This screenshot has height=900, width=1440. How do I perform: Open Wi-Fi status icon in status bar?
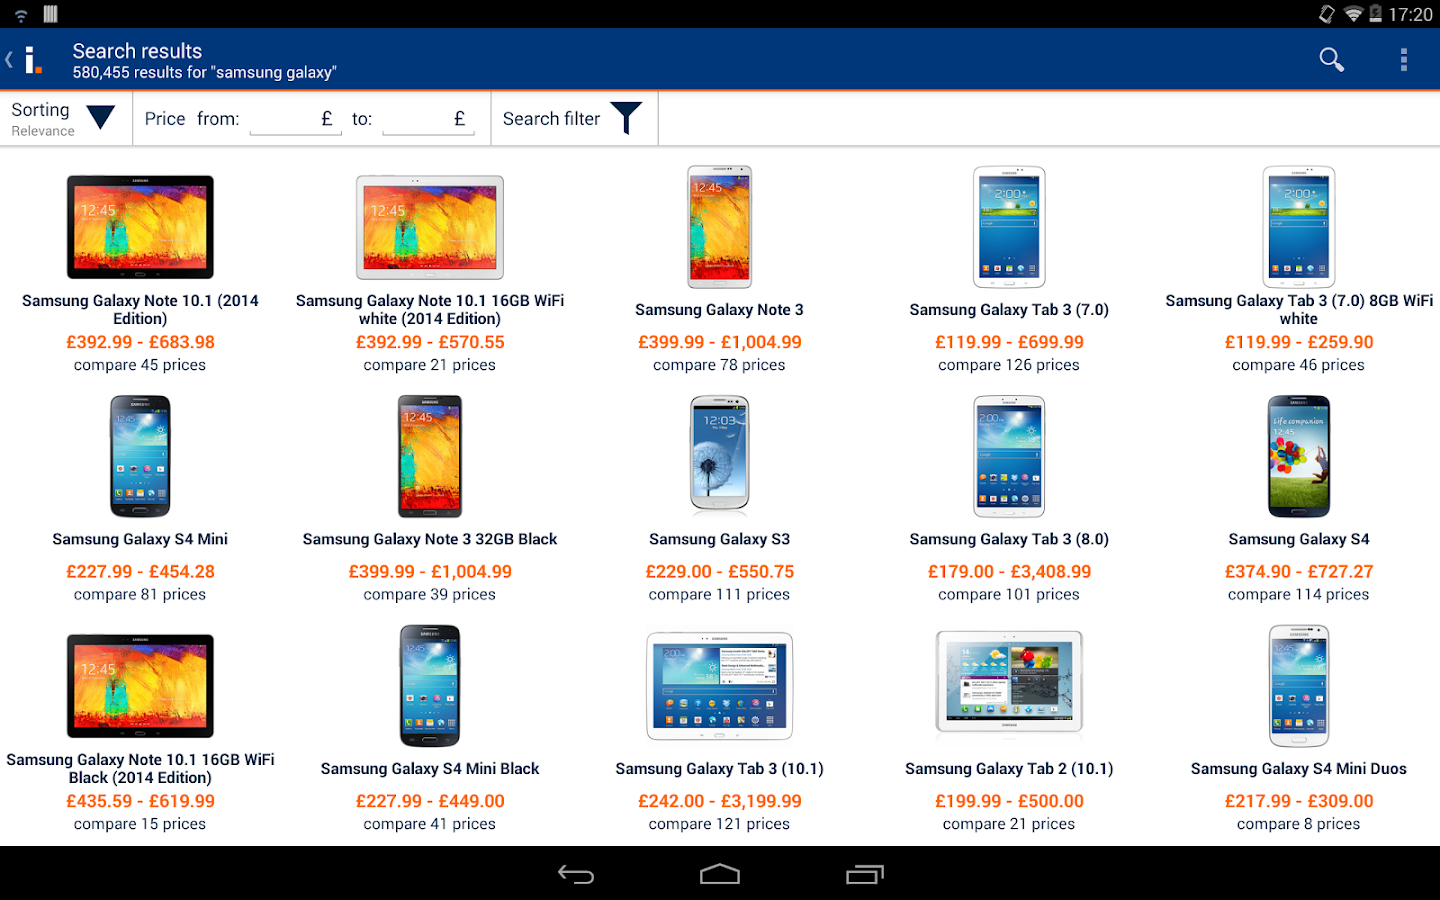click(1352, 14)
